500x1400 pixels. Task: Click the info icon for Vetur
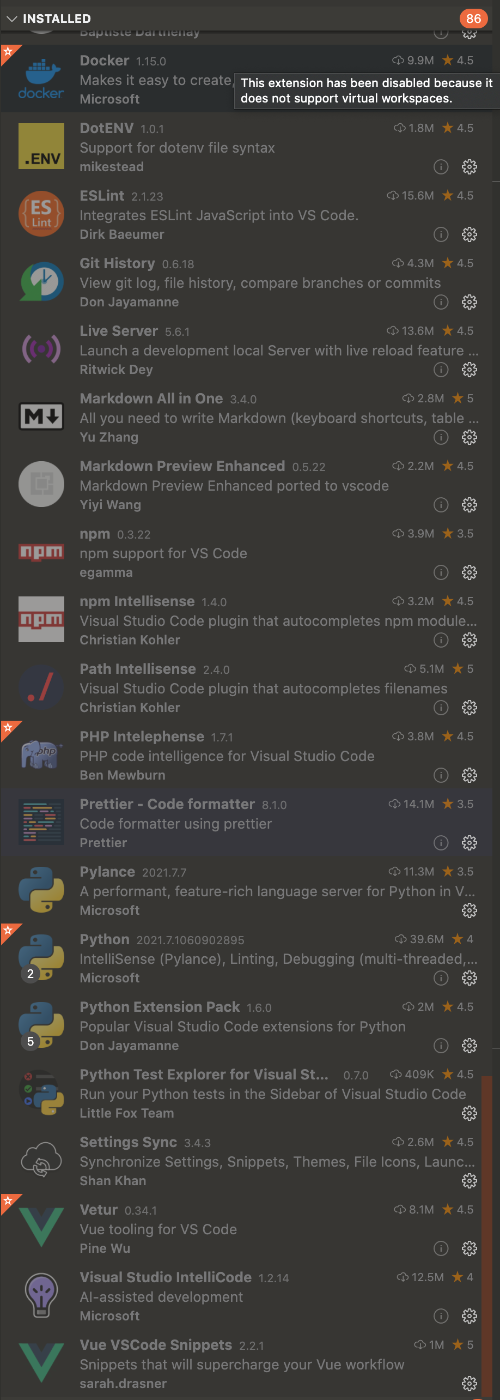tap(441, 1248)
